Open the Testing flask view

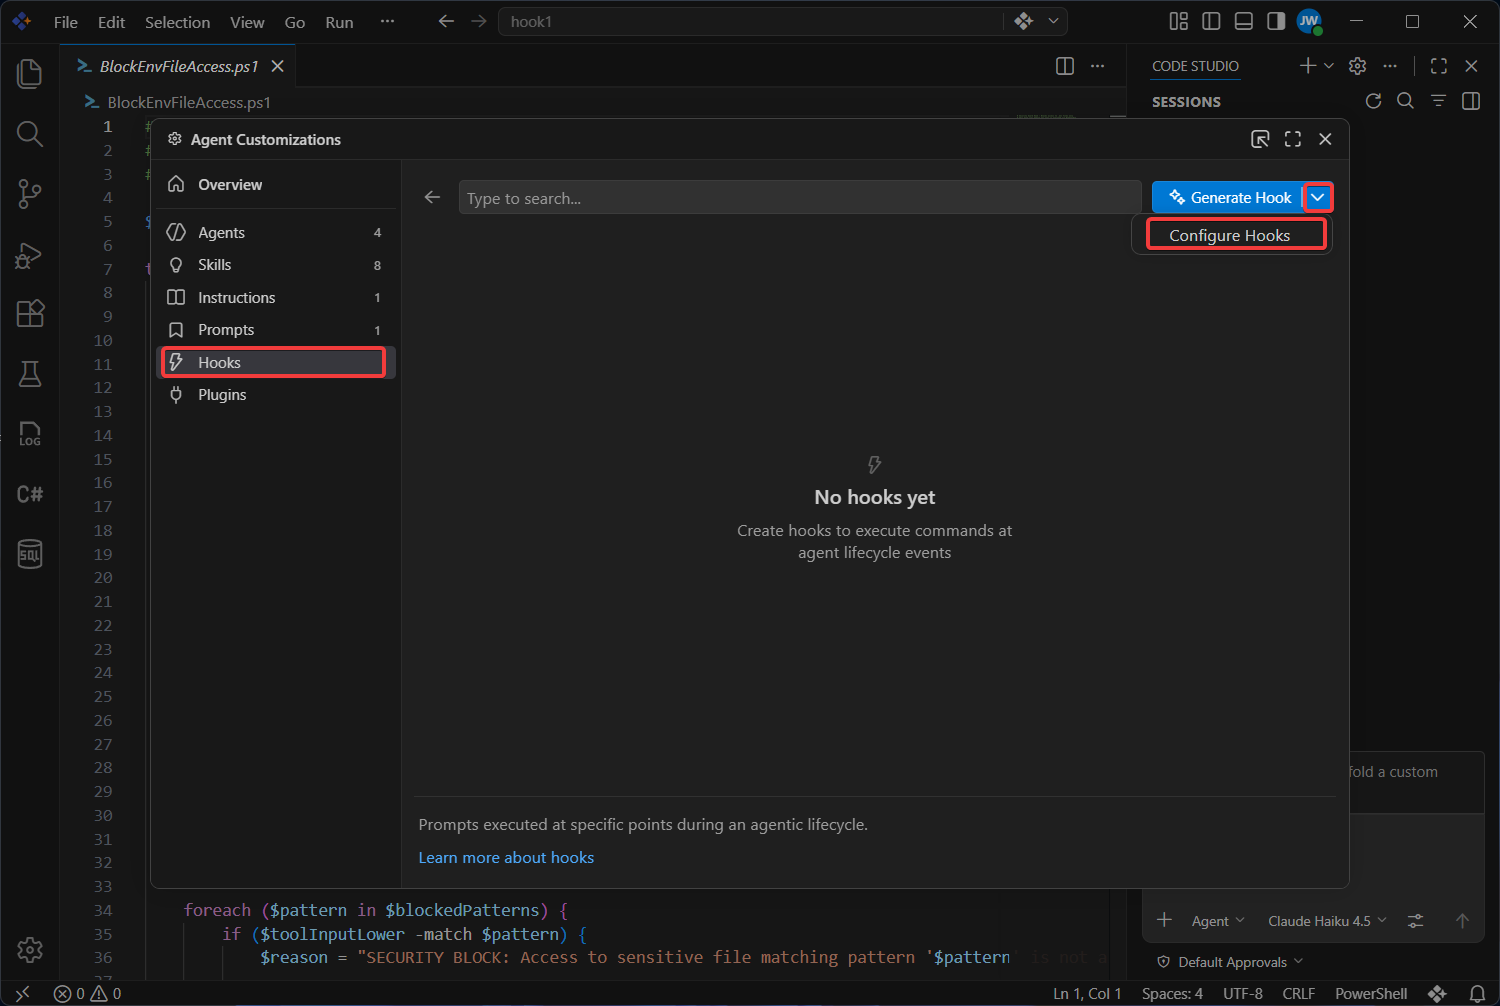click(30, 374)
